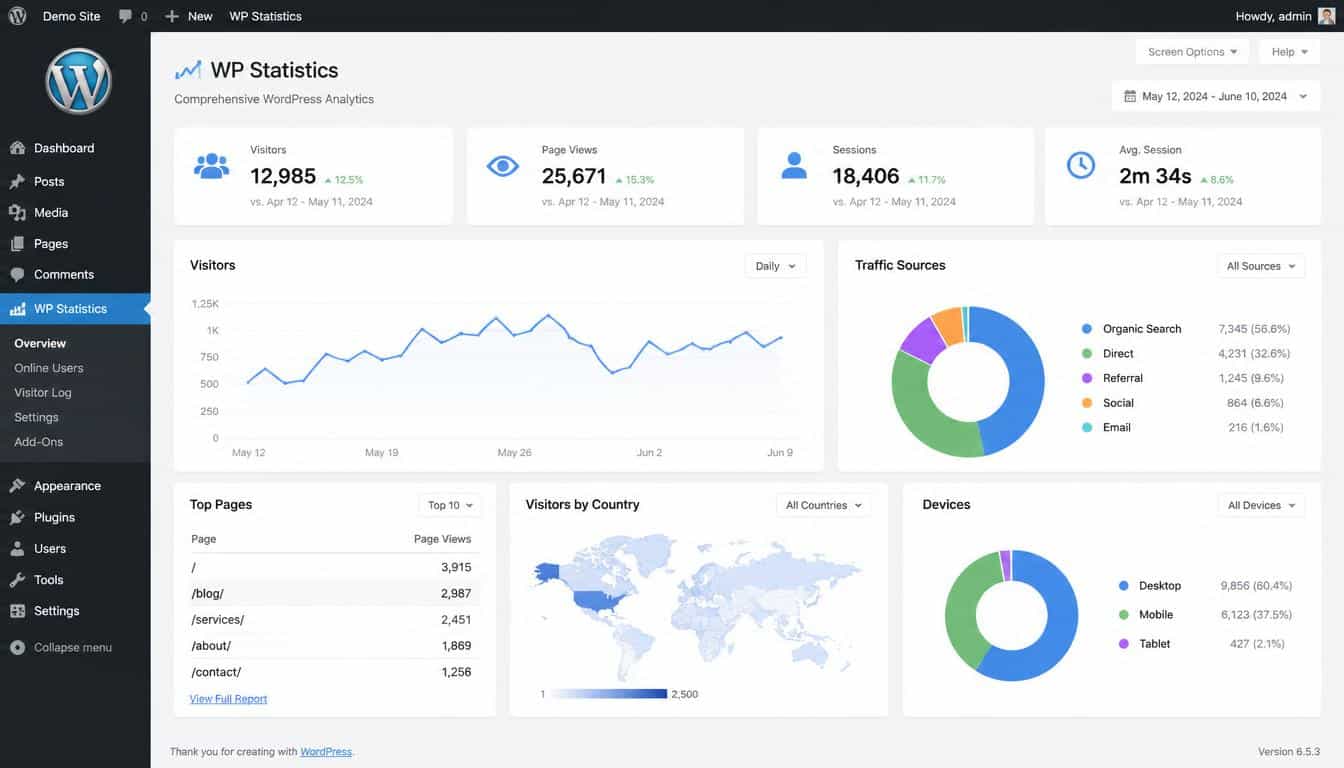Open the Daily interval dropdown
Screen dimensions: 1344x768
click(775, 266)
